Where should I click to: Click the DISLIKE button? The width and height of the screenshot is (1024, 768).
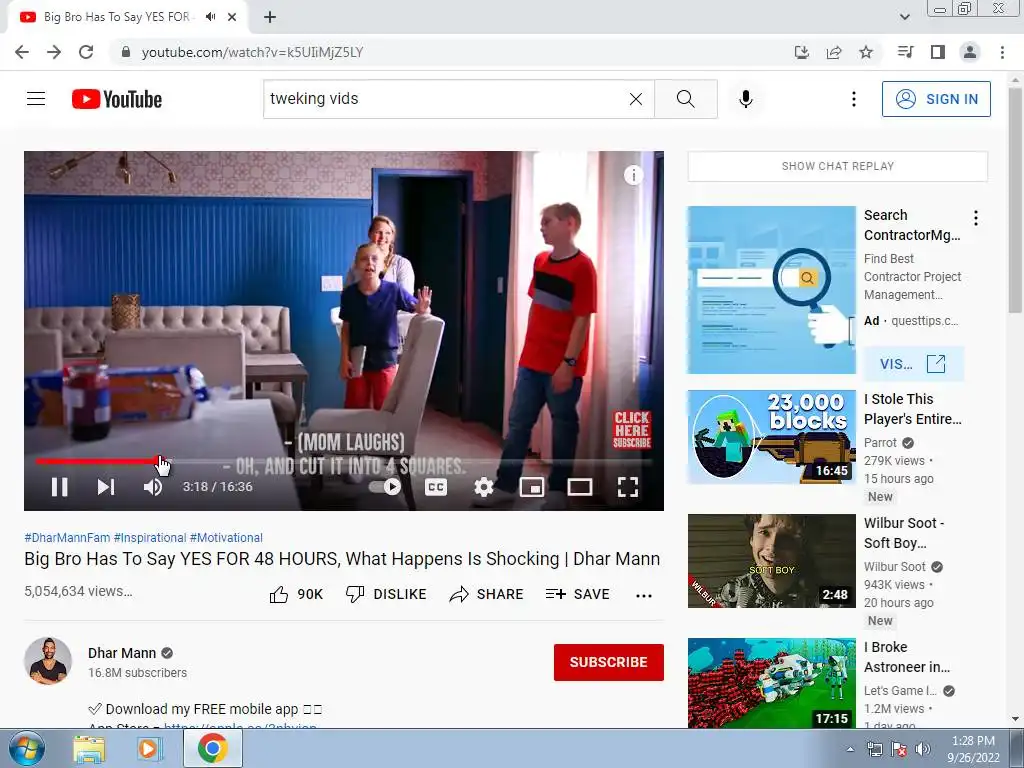click(385, 594)
